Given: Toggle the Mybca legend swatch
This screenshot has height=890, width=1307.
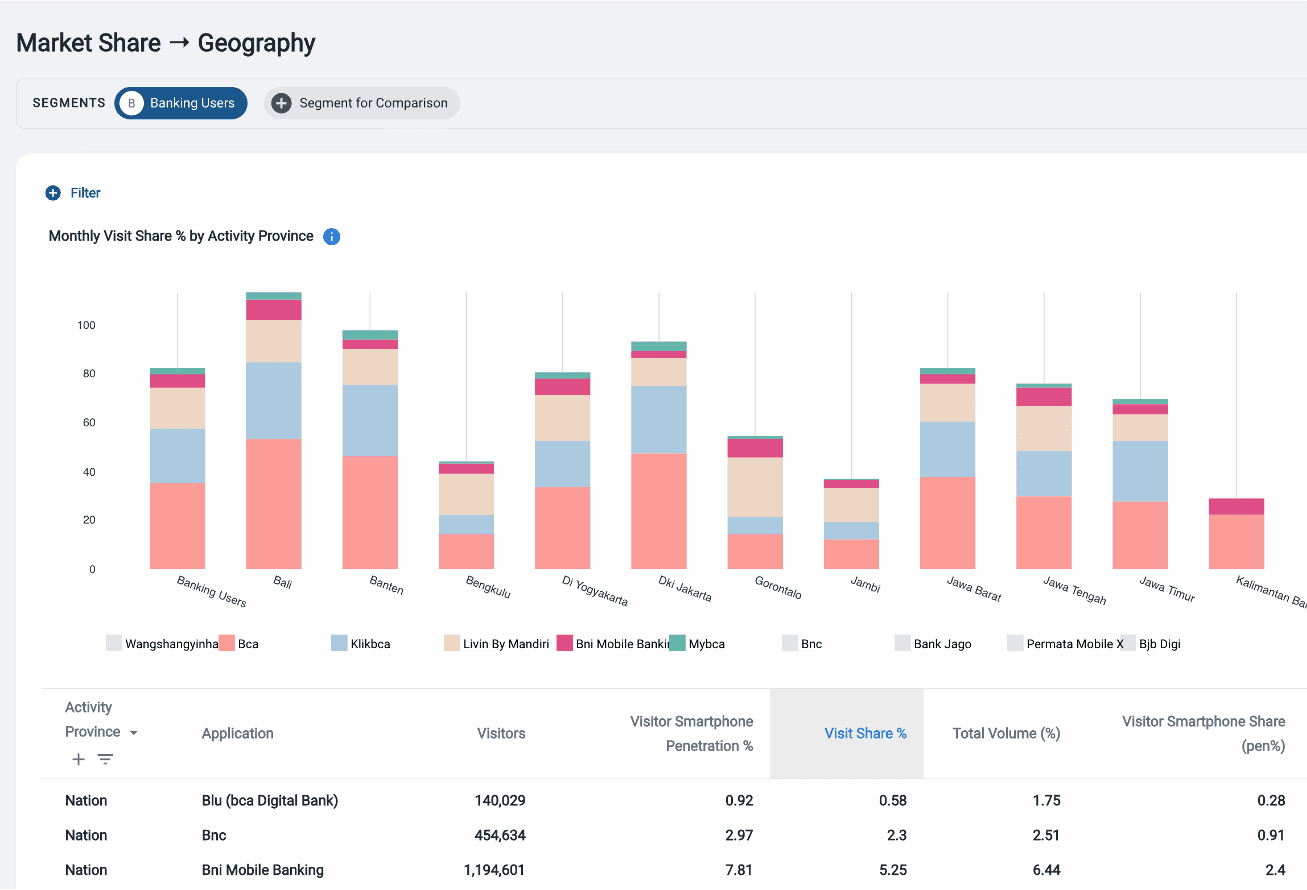Looking at the screenshot, I should click(678, 643).
